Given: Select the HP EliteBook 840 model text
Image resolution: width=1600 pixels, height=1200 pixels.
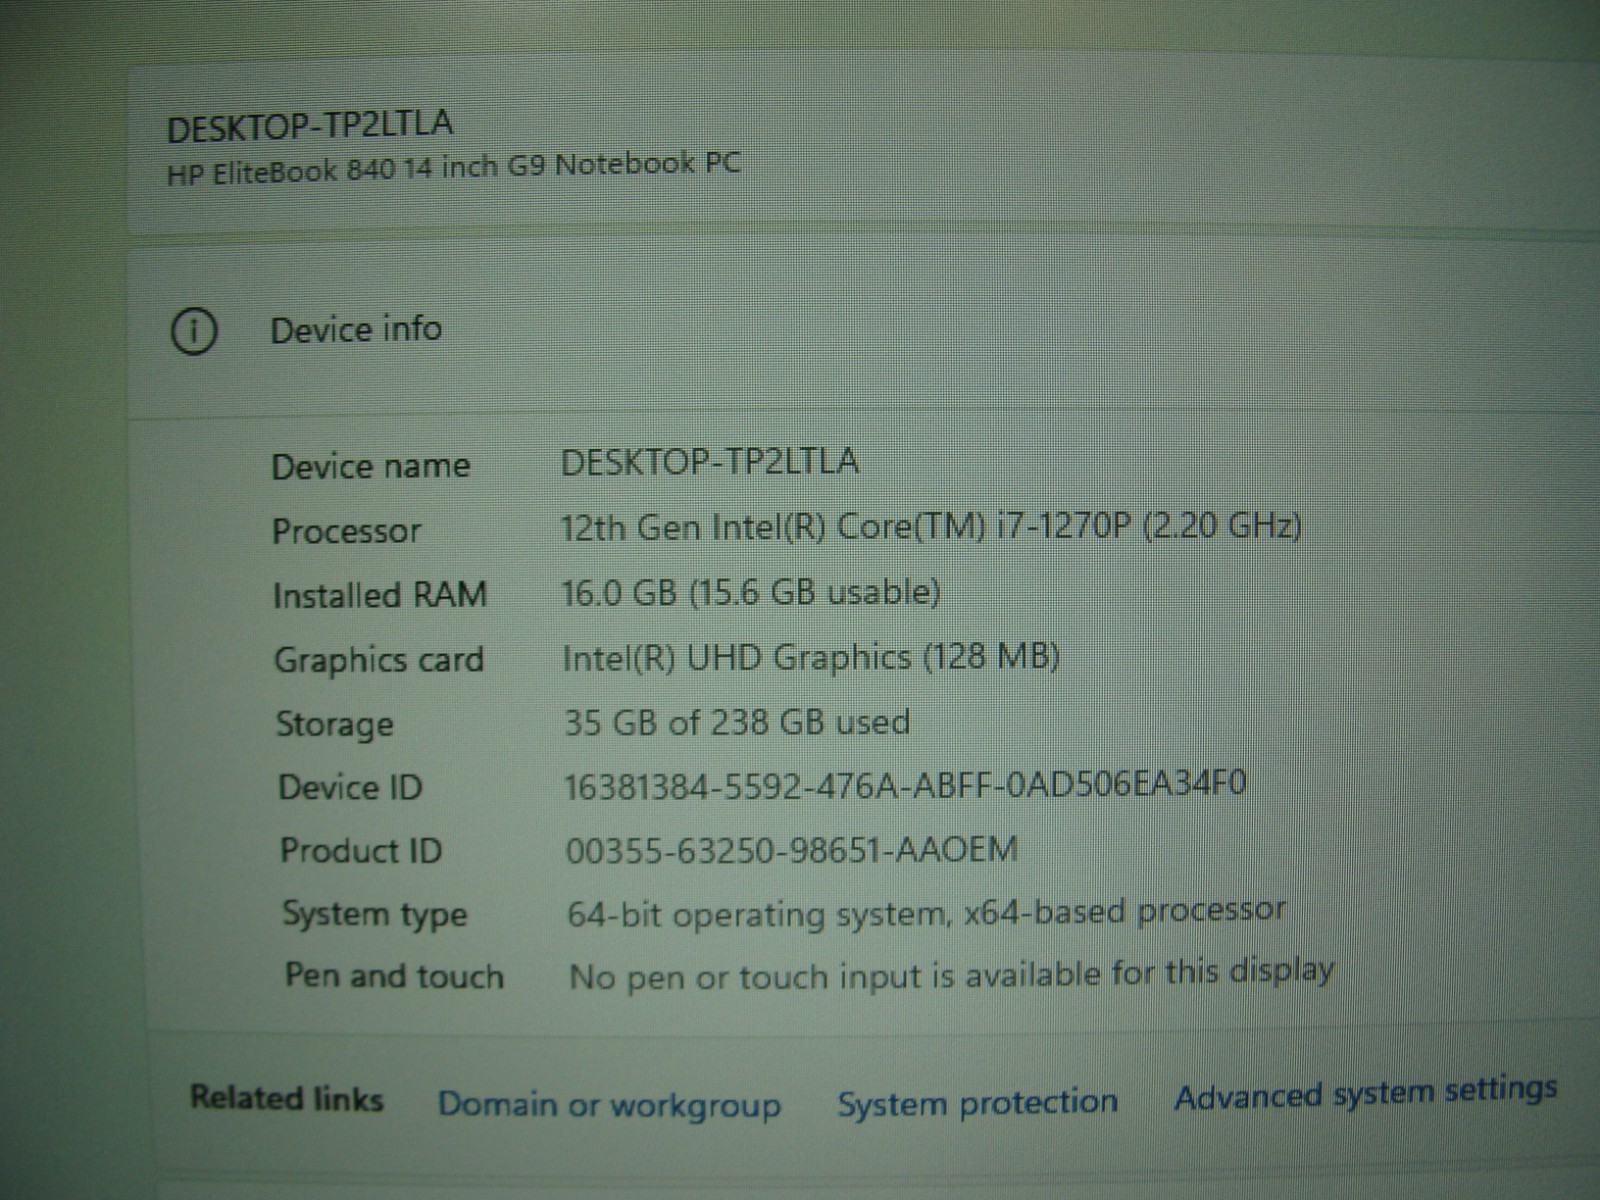Looking at the screenshot, I should coord(454,168).
